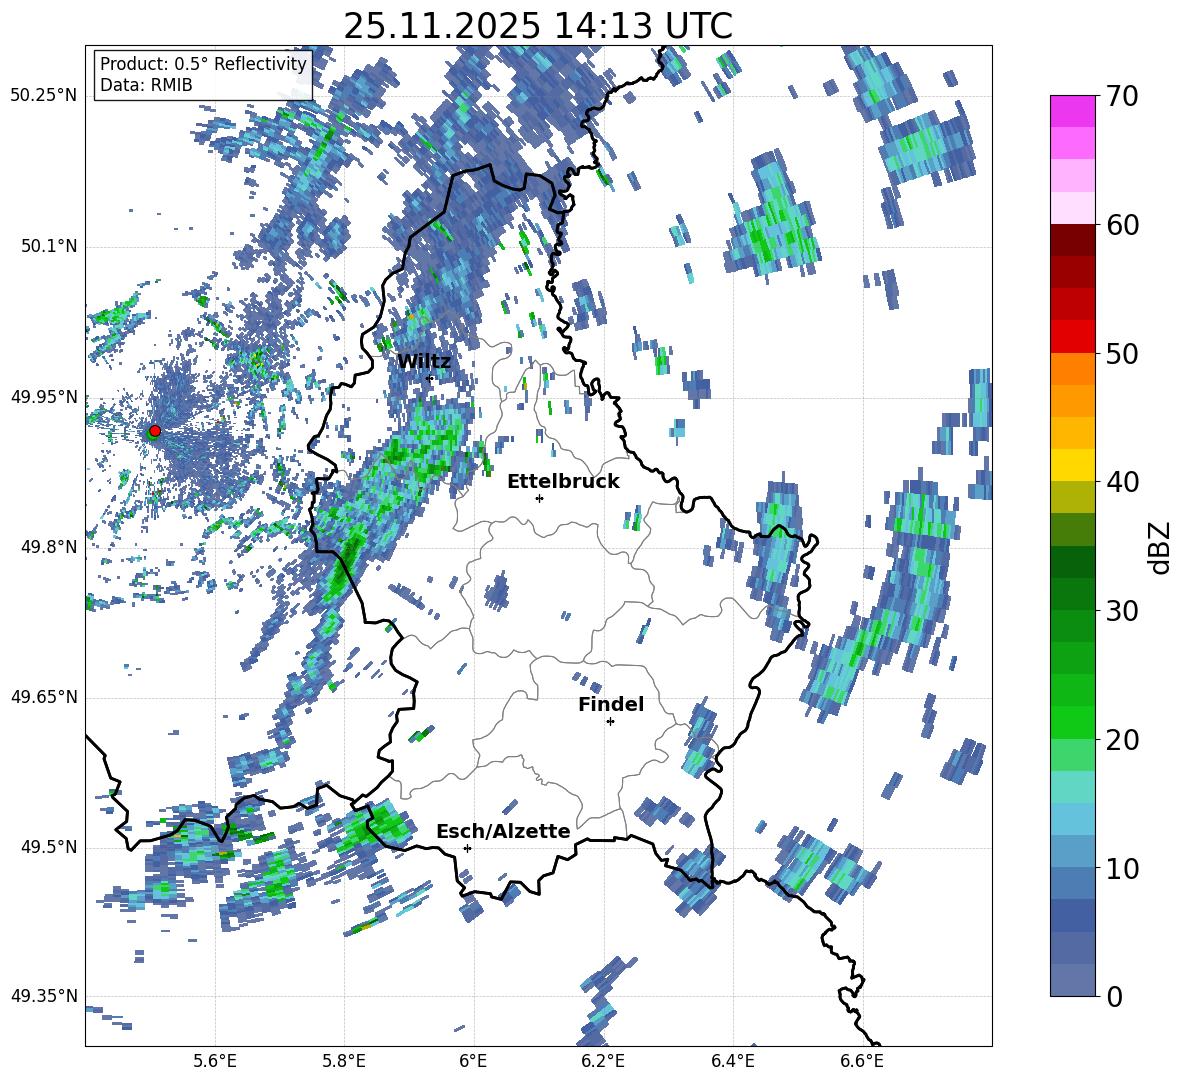Click the 49.5°N latitude label

point(48,847)
